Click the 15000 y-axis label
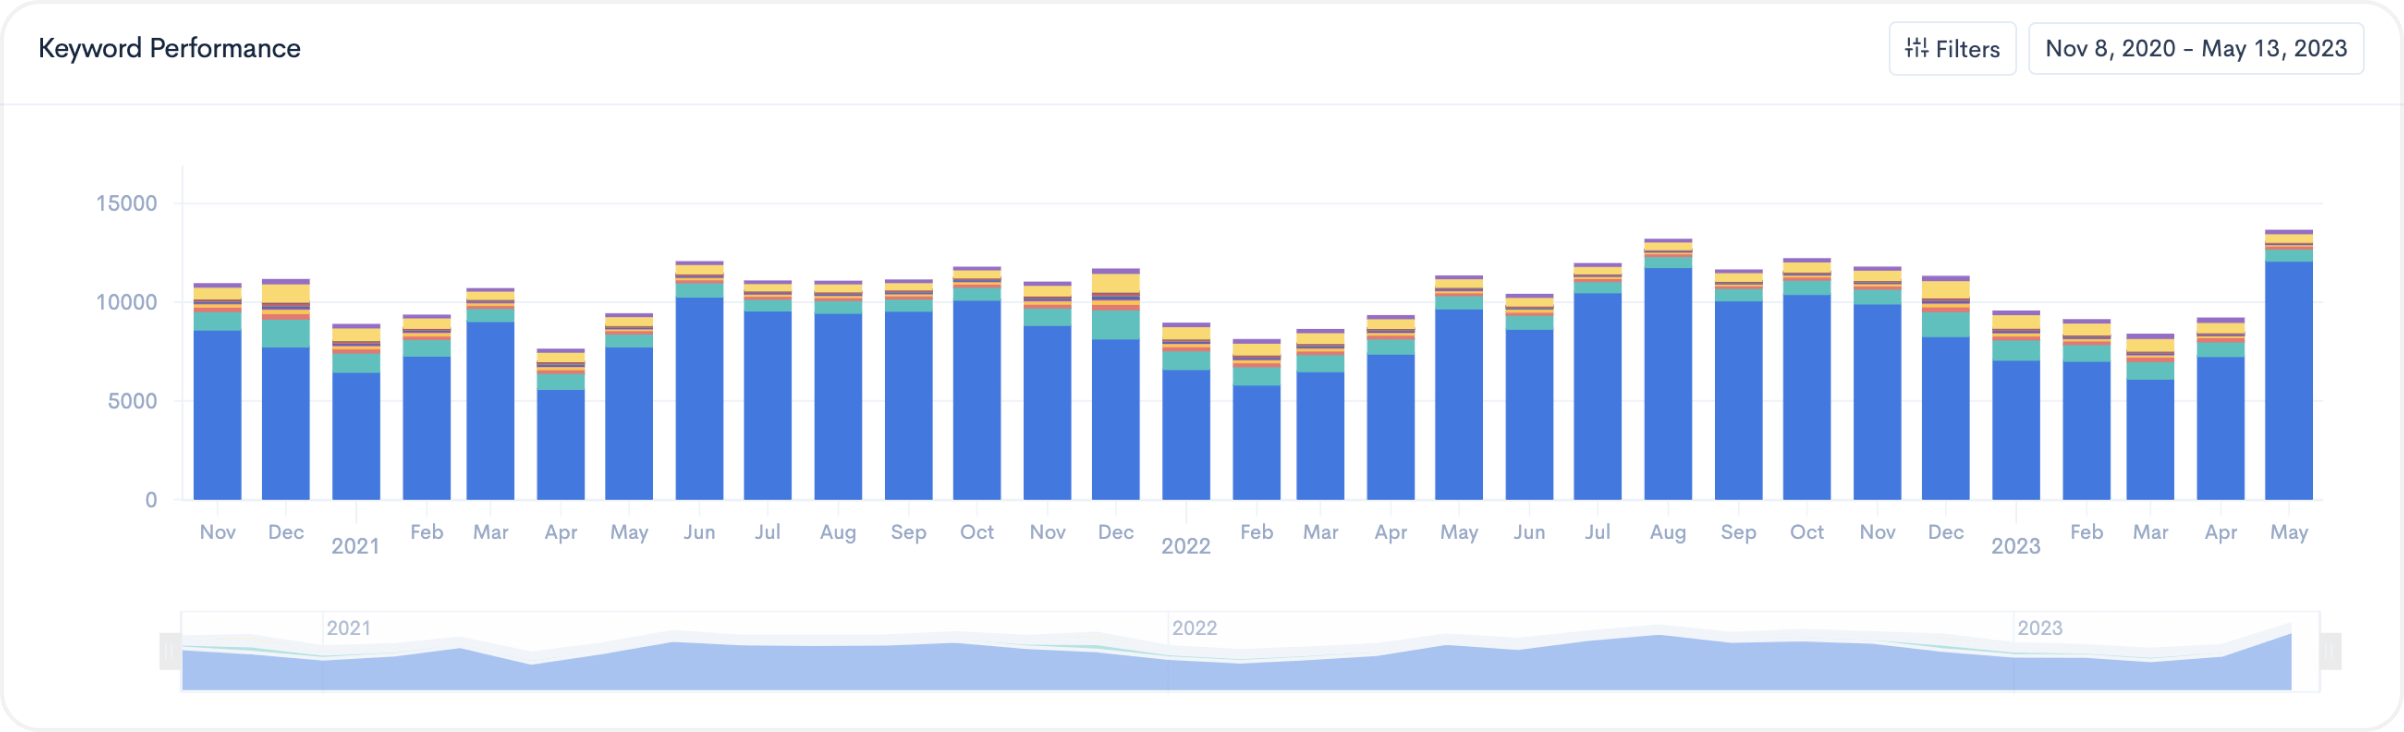Screen dimensions: 2404x732 click(126, 203)
